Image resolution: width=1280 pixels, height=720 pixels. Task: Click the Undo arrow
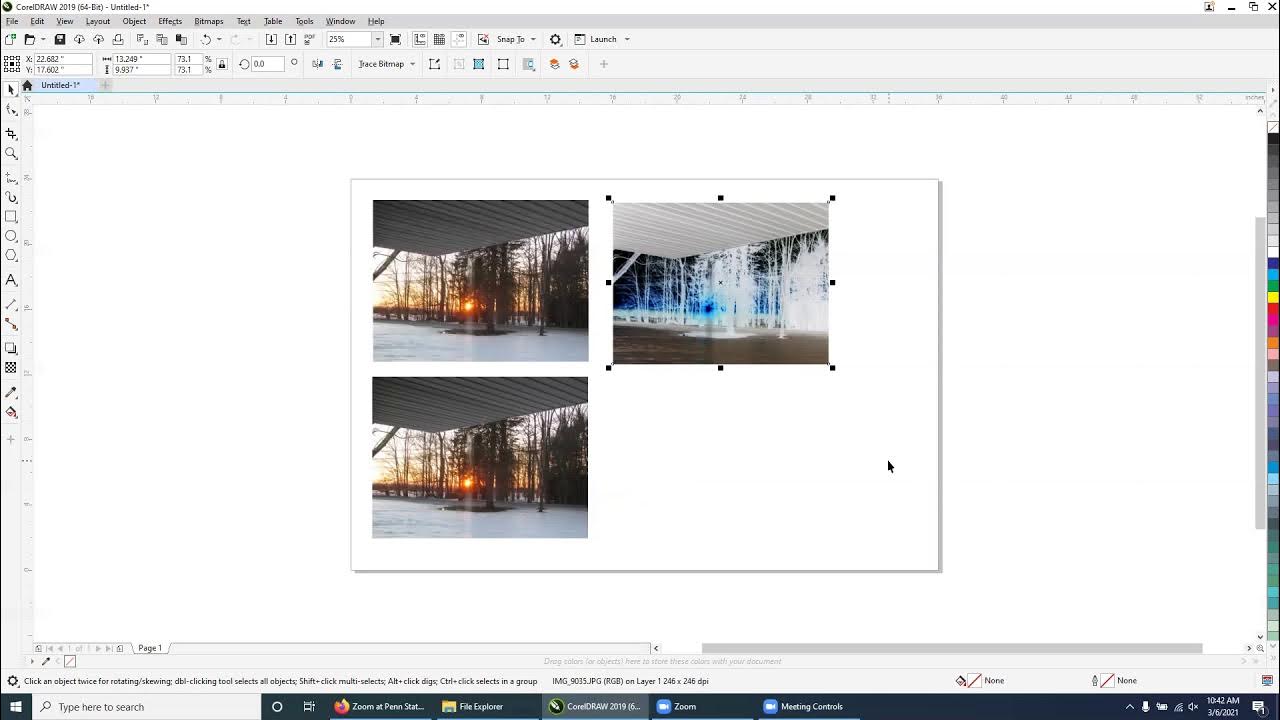click(206, 39)
